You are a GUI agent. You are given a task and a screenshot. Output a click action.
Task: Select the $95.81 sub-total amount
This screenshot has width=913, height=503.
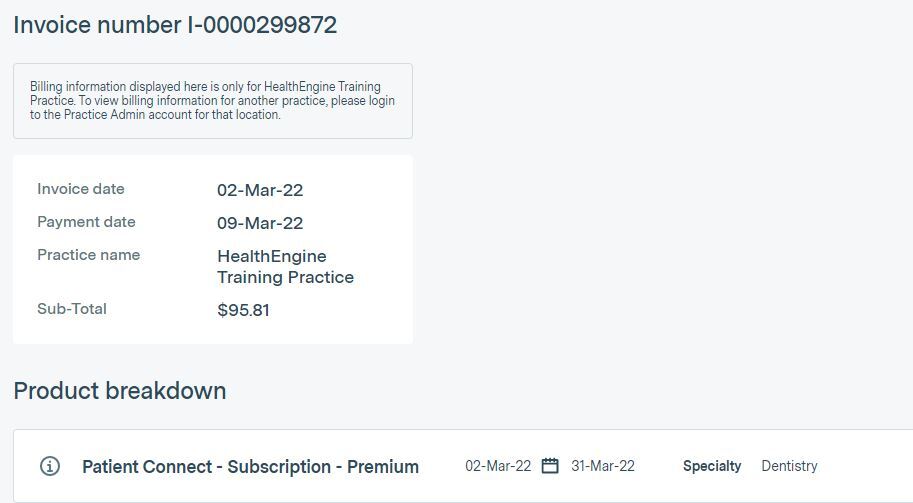point(243,310)
